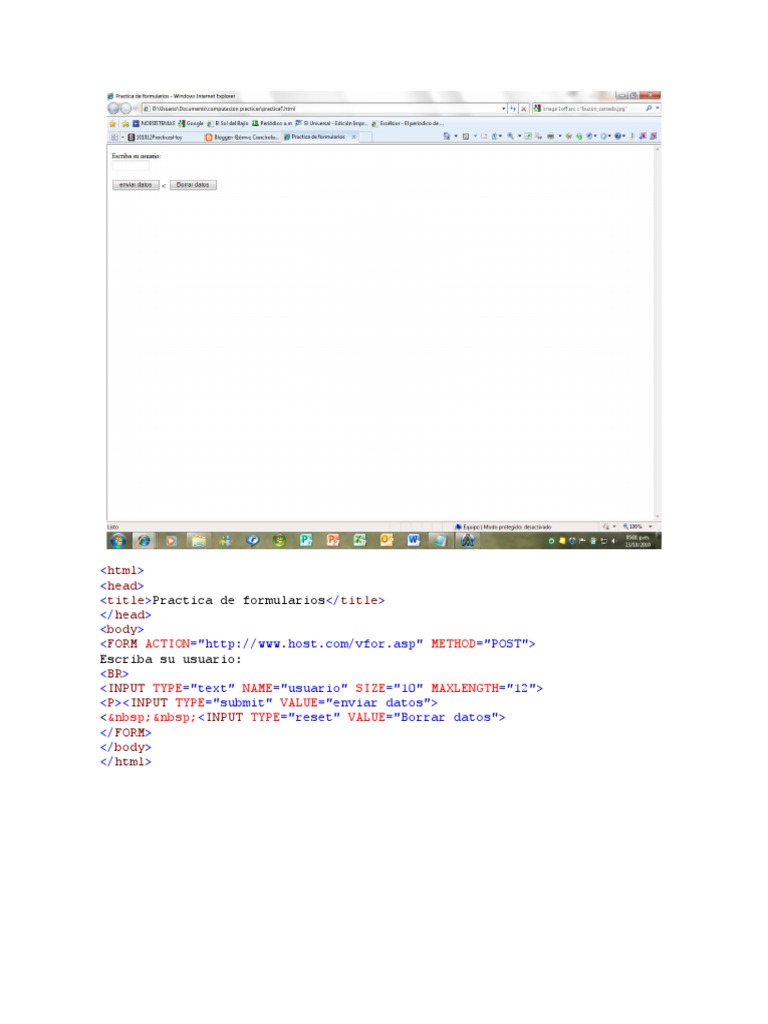Open a new blank browser tab
Image resolution: width=768 pixels, height=1024 pixels.
(366, 137)
